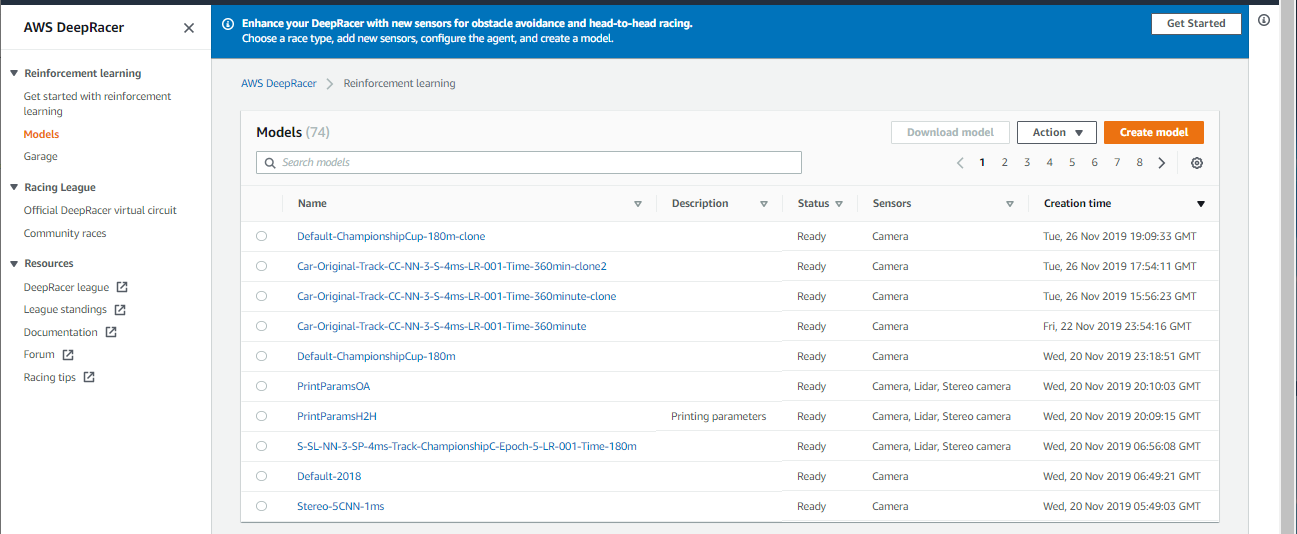Click external link icon next to Forum
This screenshot has width=1297, height=534.
coord(68,355)
